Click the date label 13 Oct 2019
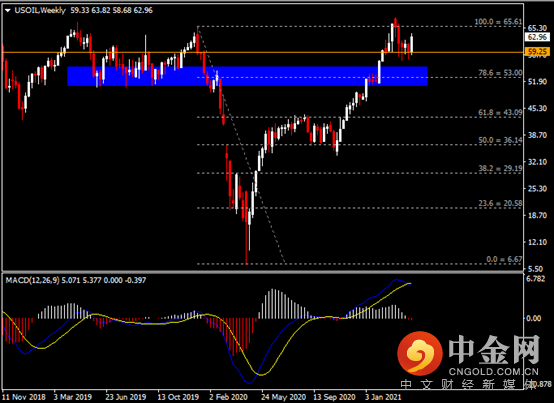Screen dimensions: 554x403 pos(178,397)
